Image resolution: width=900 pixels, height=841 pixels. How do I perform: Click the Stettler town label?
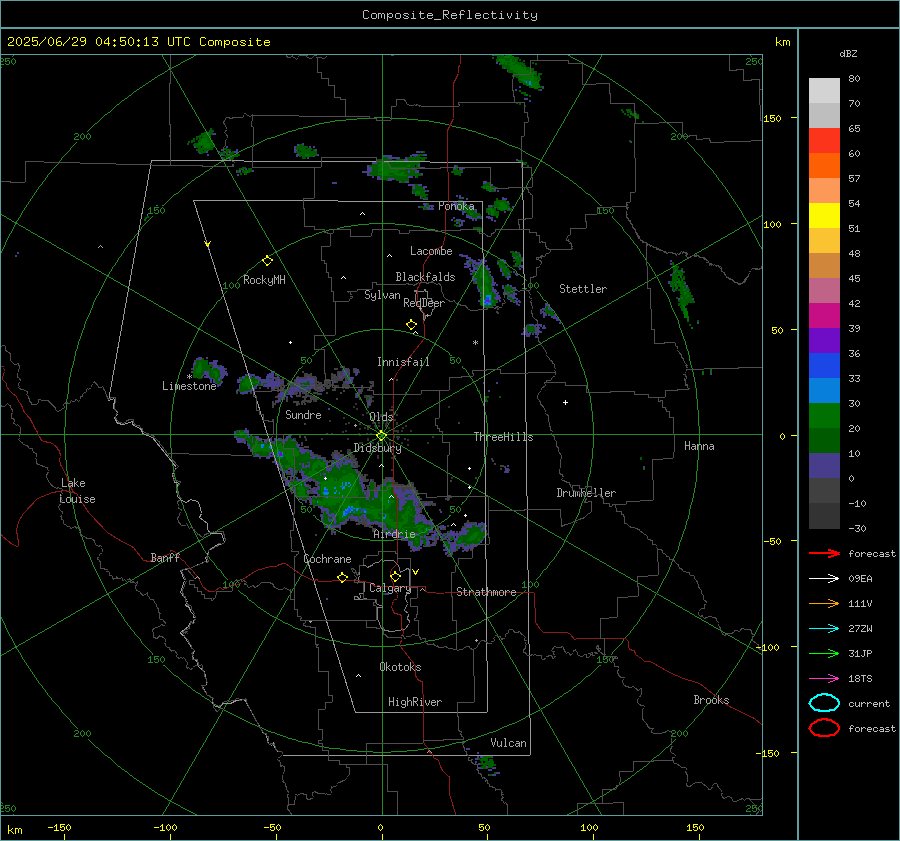[x=583, y=289]
